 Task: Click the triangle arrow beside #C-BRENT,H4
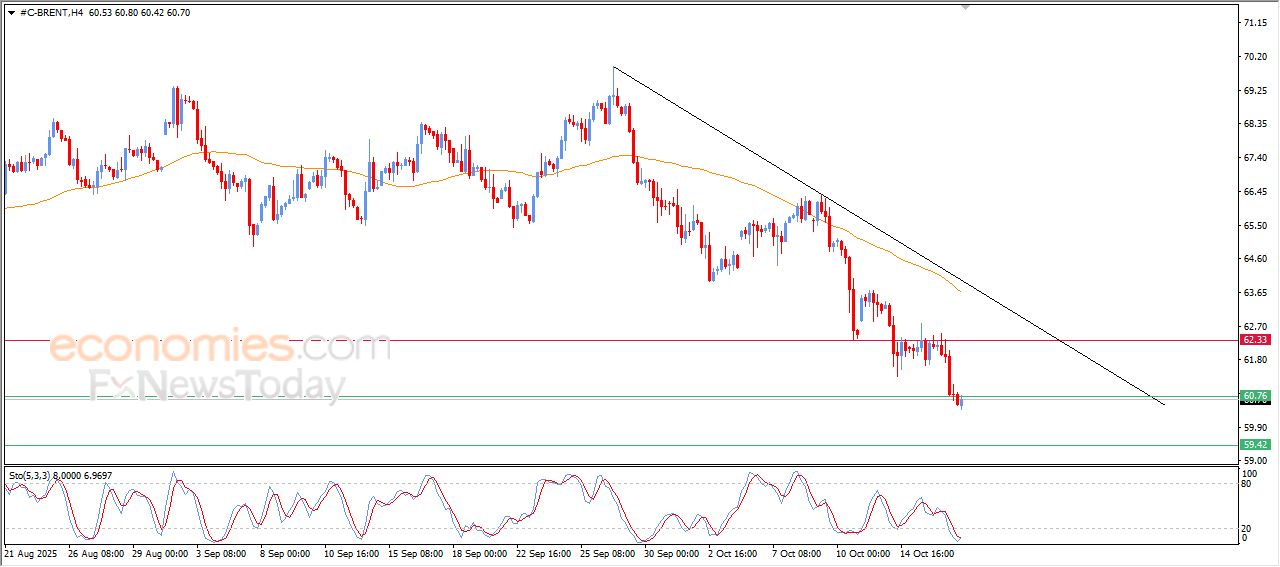[11, 13]
